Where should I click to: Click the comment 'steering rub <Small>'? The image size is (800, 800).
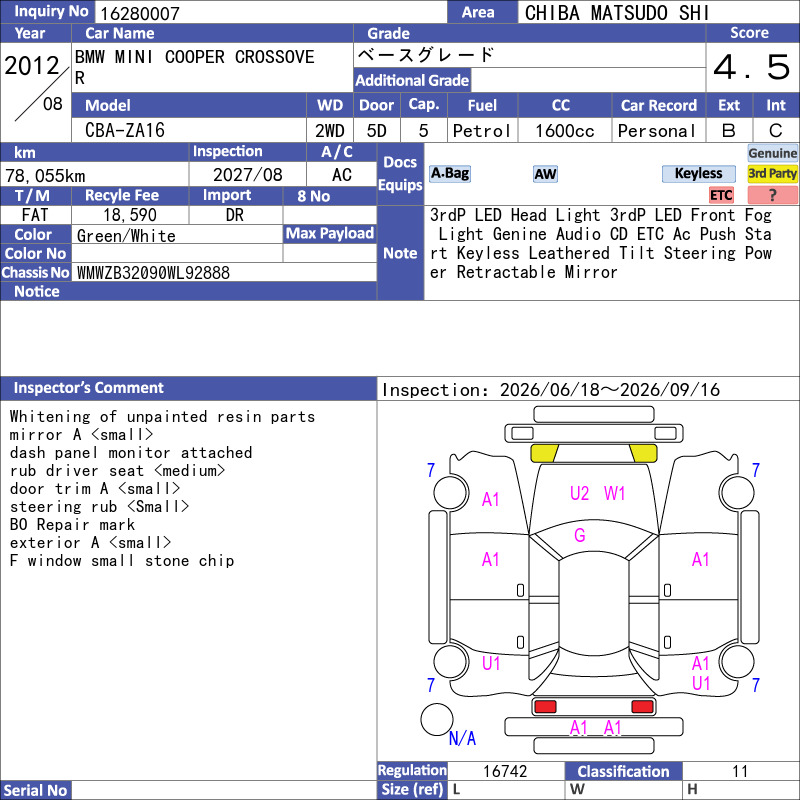[x=99, y=507]
